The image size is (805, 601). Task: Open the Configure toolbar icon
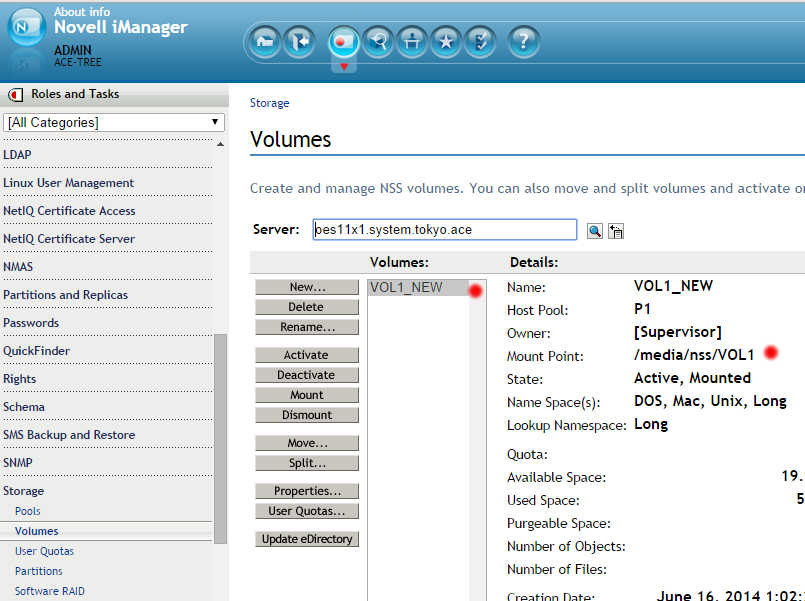tap(412, 41)
